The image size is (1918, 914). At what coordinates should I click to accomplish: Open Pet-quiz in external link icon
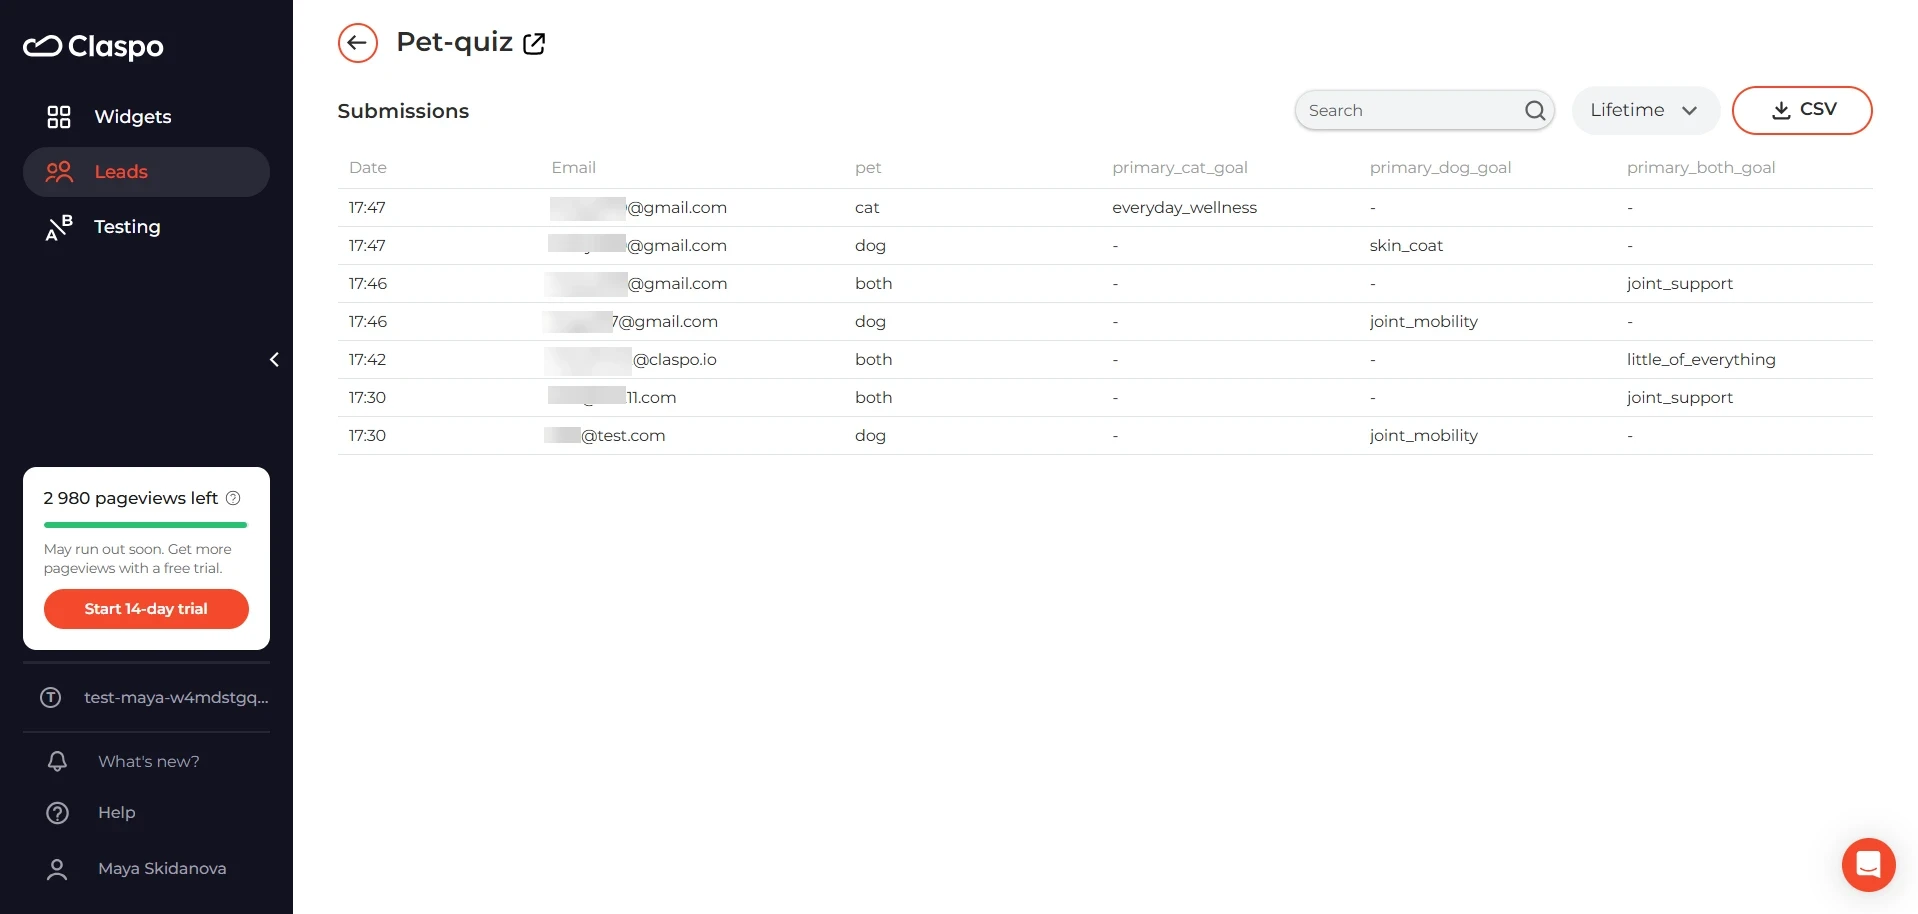[x=534, y=44]
